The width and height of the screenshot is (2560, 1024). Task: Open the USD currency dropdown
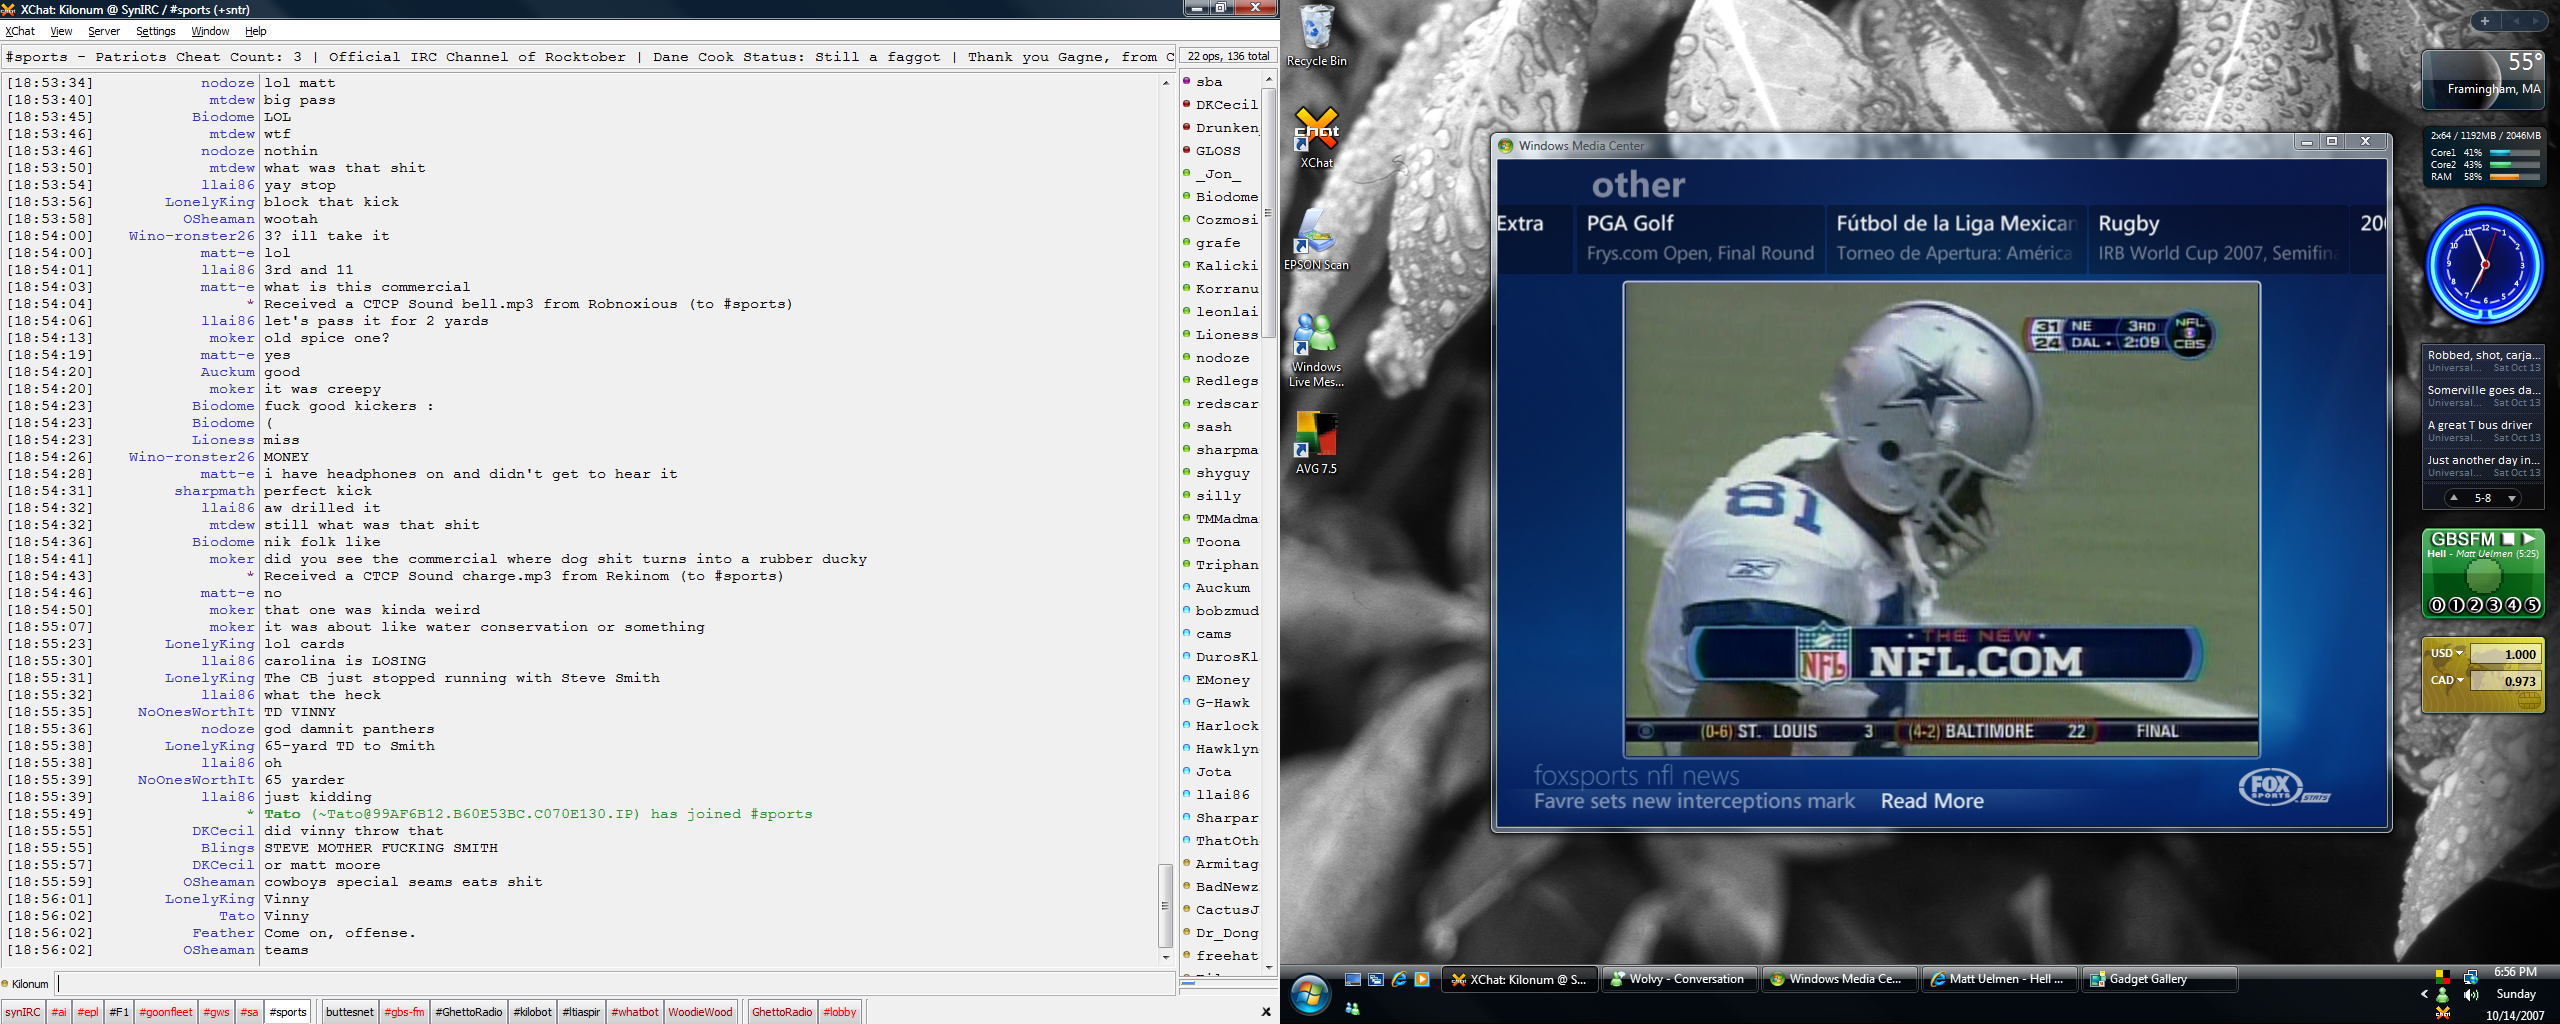pyautogui.click(x=2447, y=653)
